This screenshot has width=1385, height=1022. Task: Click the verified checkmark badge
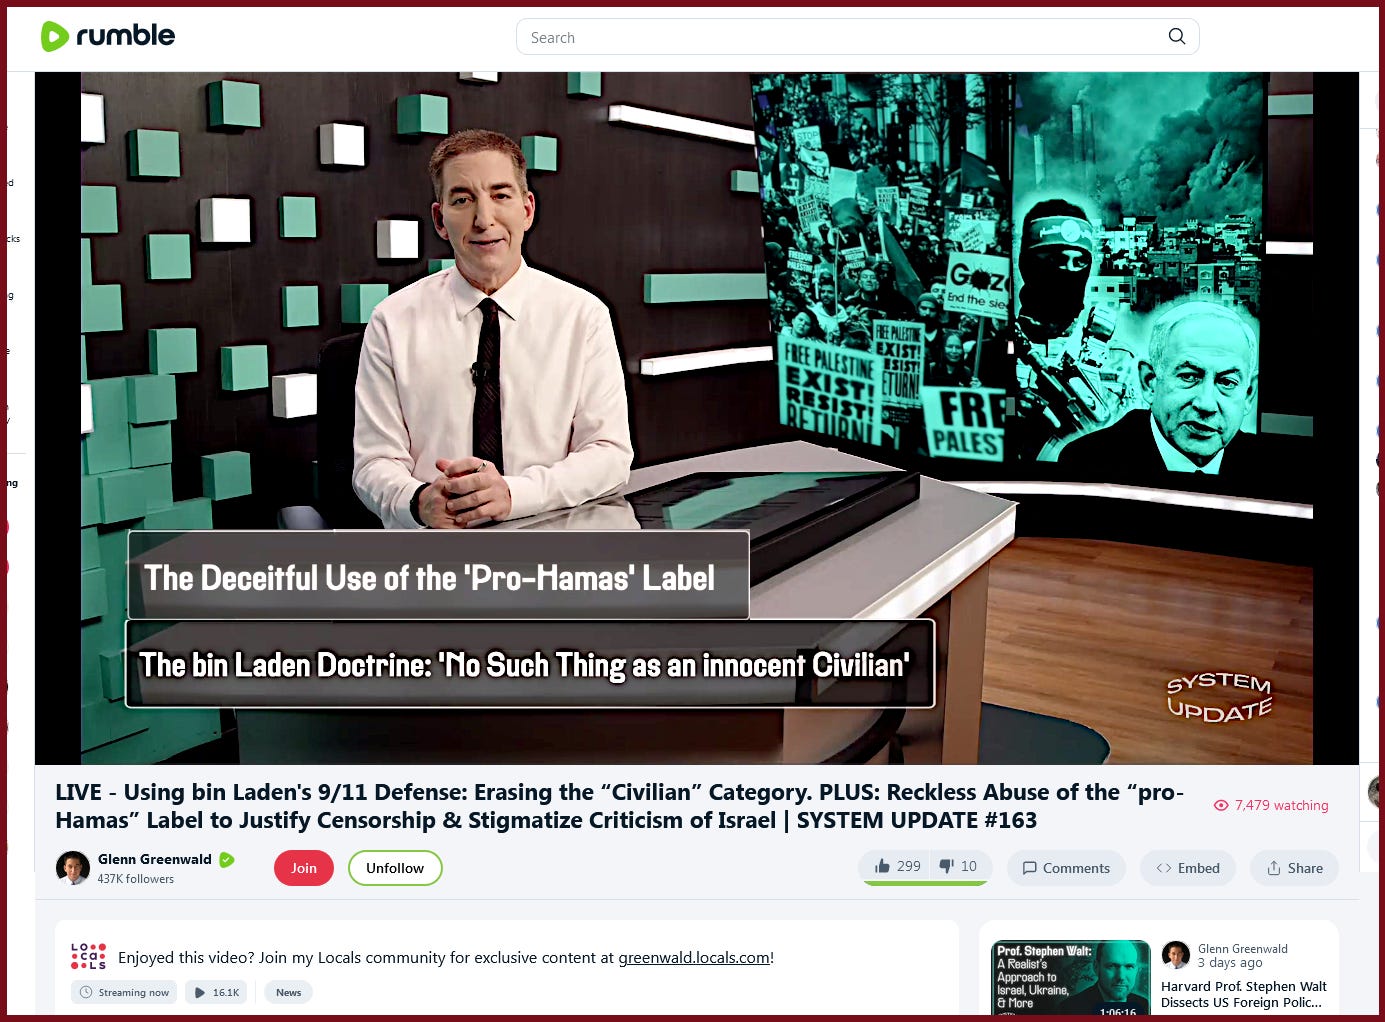pyautogui.click(x=227, y=859)
